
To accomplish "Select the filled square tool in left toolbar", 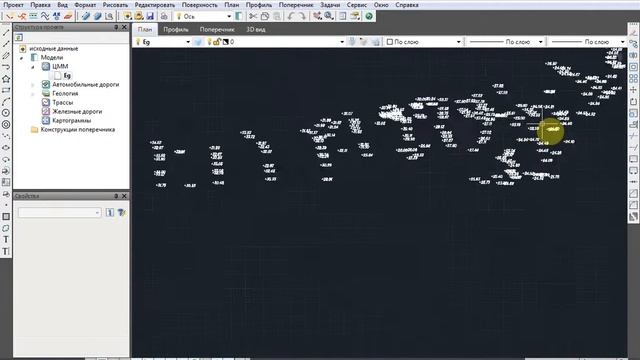I will pyautogui.click(x=6, y=217).
